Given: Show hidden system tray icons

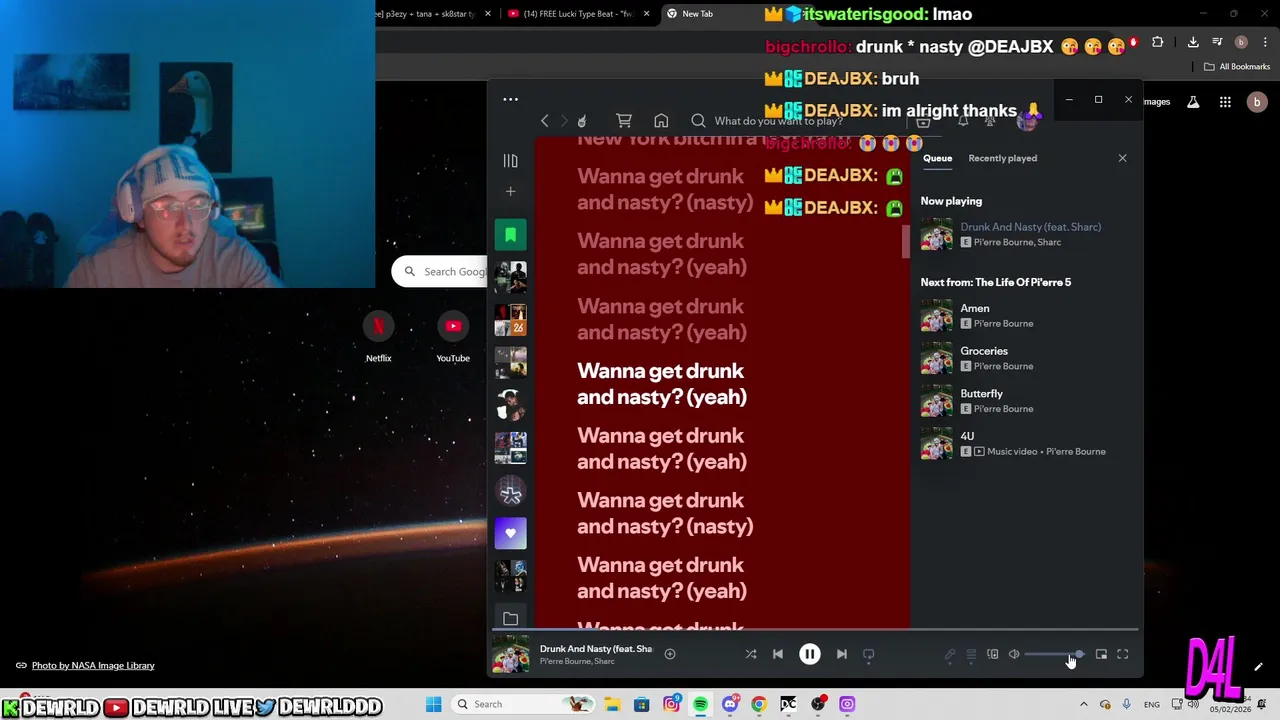Looking at the screenshot, I should pos(1083,704).
